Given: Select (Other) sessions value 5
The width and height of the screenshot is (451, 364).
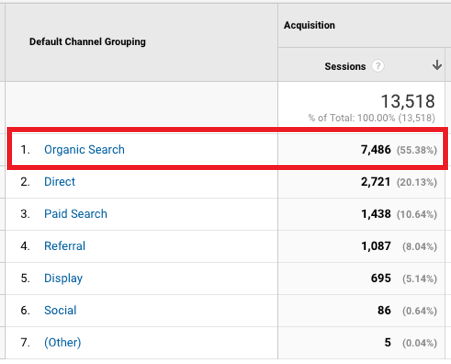Looking at the screenshot, I should pos(388,343).
